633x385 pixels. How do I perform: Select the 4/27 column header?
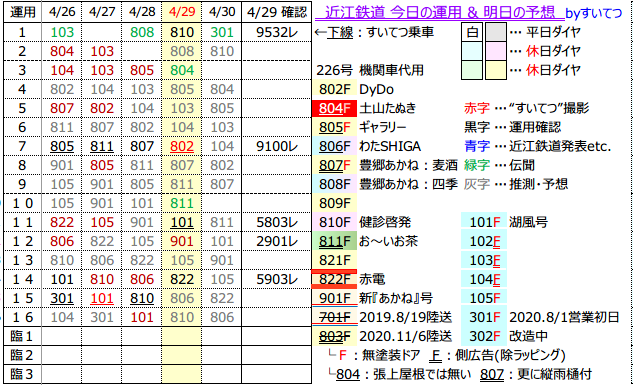click(102, 12)
